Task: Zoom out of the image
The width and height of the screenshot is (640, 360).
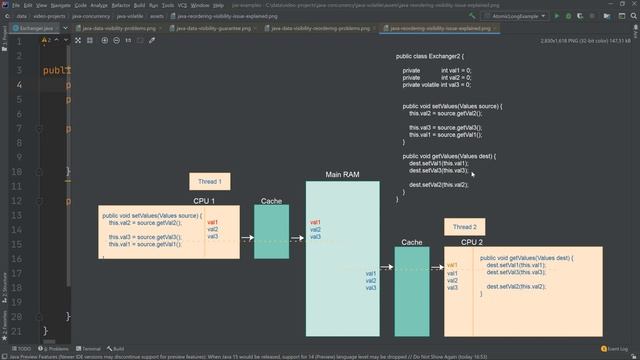Action: (x=116, y=40)
